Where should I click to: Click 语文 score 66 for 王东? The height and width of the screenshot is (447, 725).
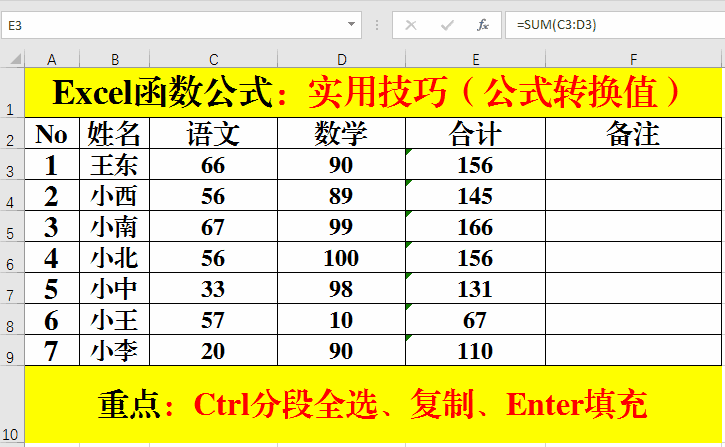(213, 164)
